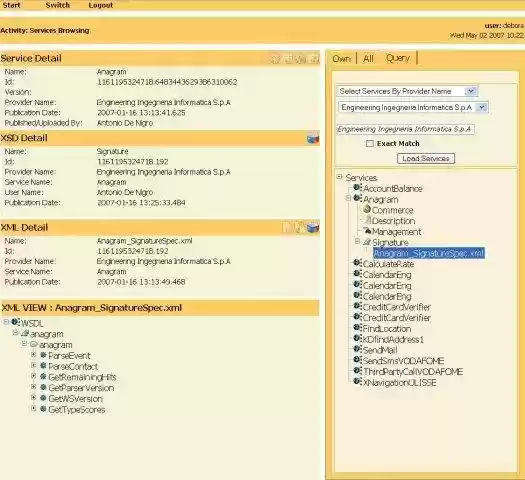Viewport: 525px width, 480px height.
Task: Click the GetWSVersion operation gear icon
Action: (43, 398)
